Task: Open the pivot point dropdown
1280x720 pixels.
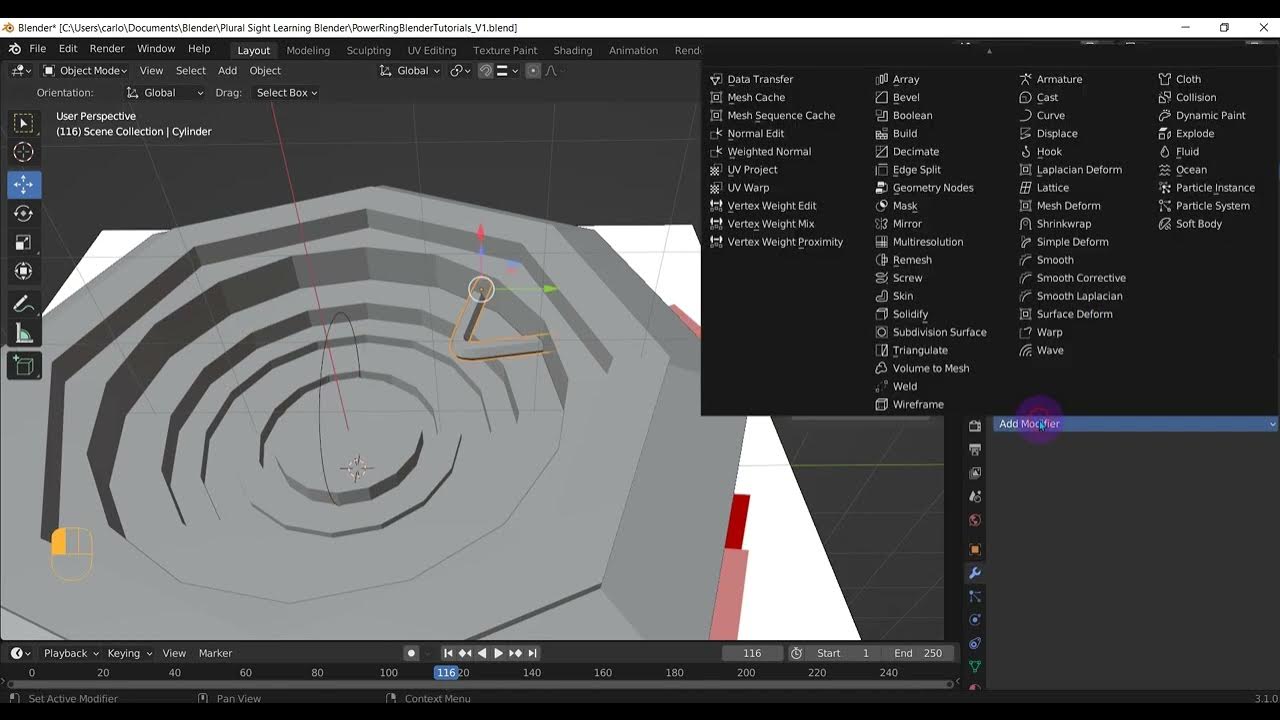Action: tap(460, 71)
